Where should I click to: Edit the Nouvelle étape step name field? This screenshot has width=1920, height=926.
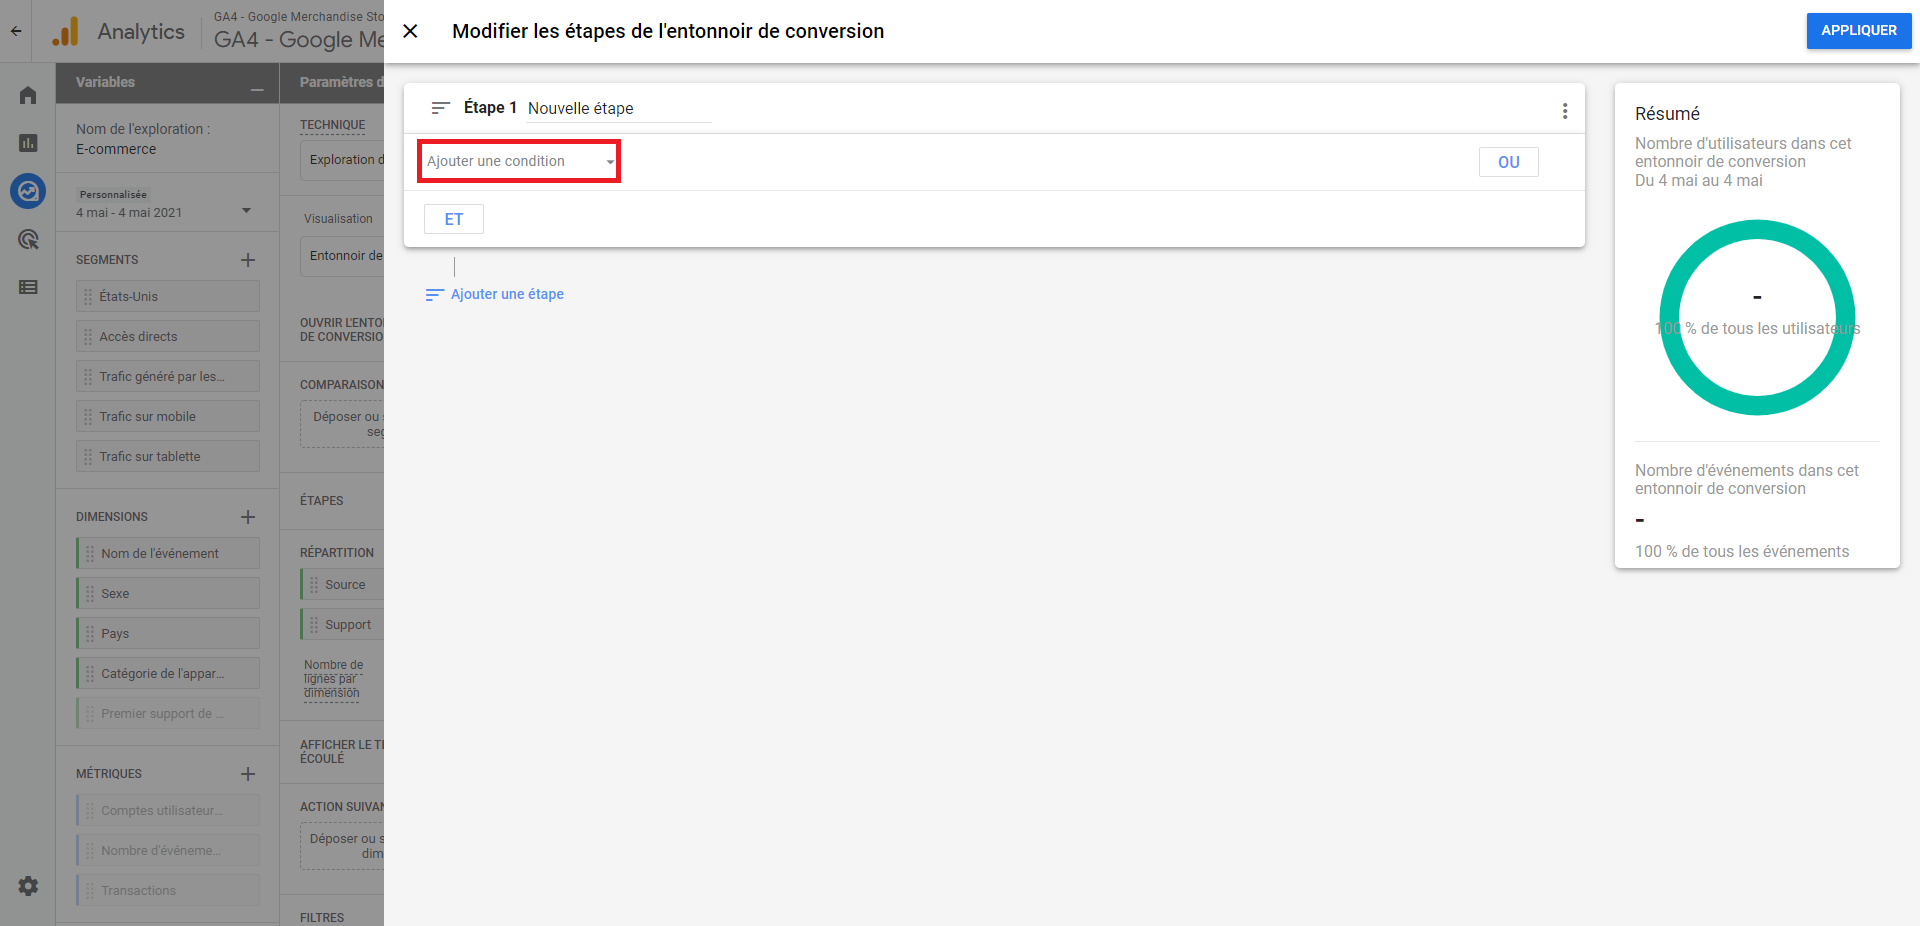618,108
